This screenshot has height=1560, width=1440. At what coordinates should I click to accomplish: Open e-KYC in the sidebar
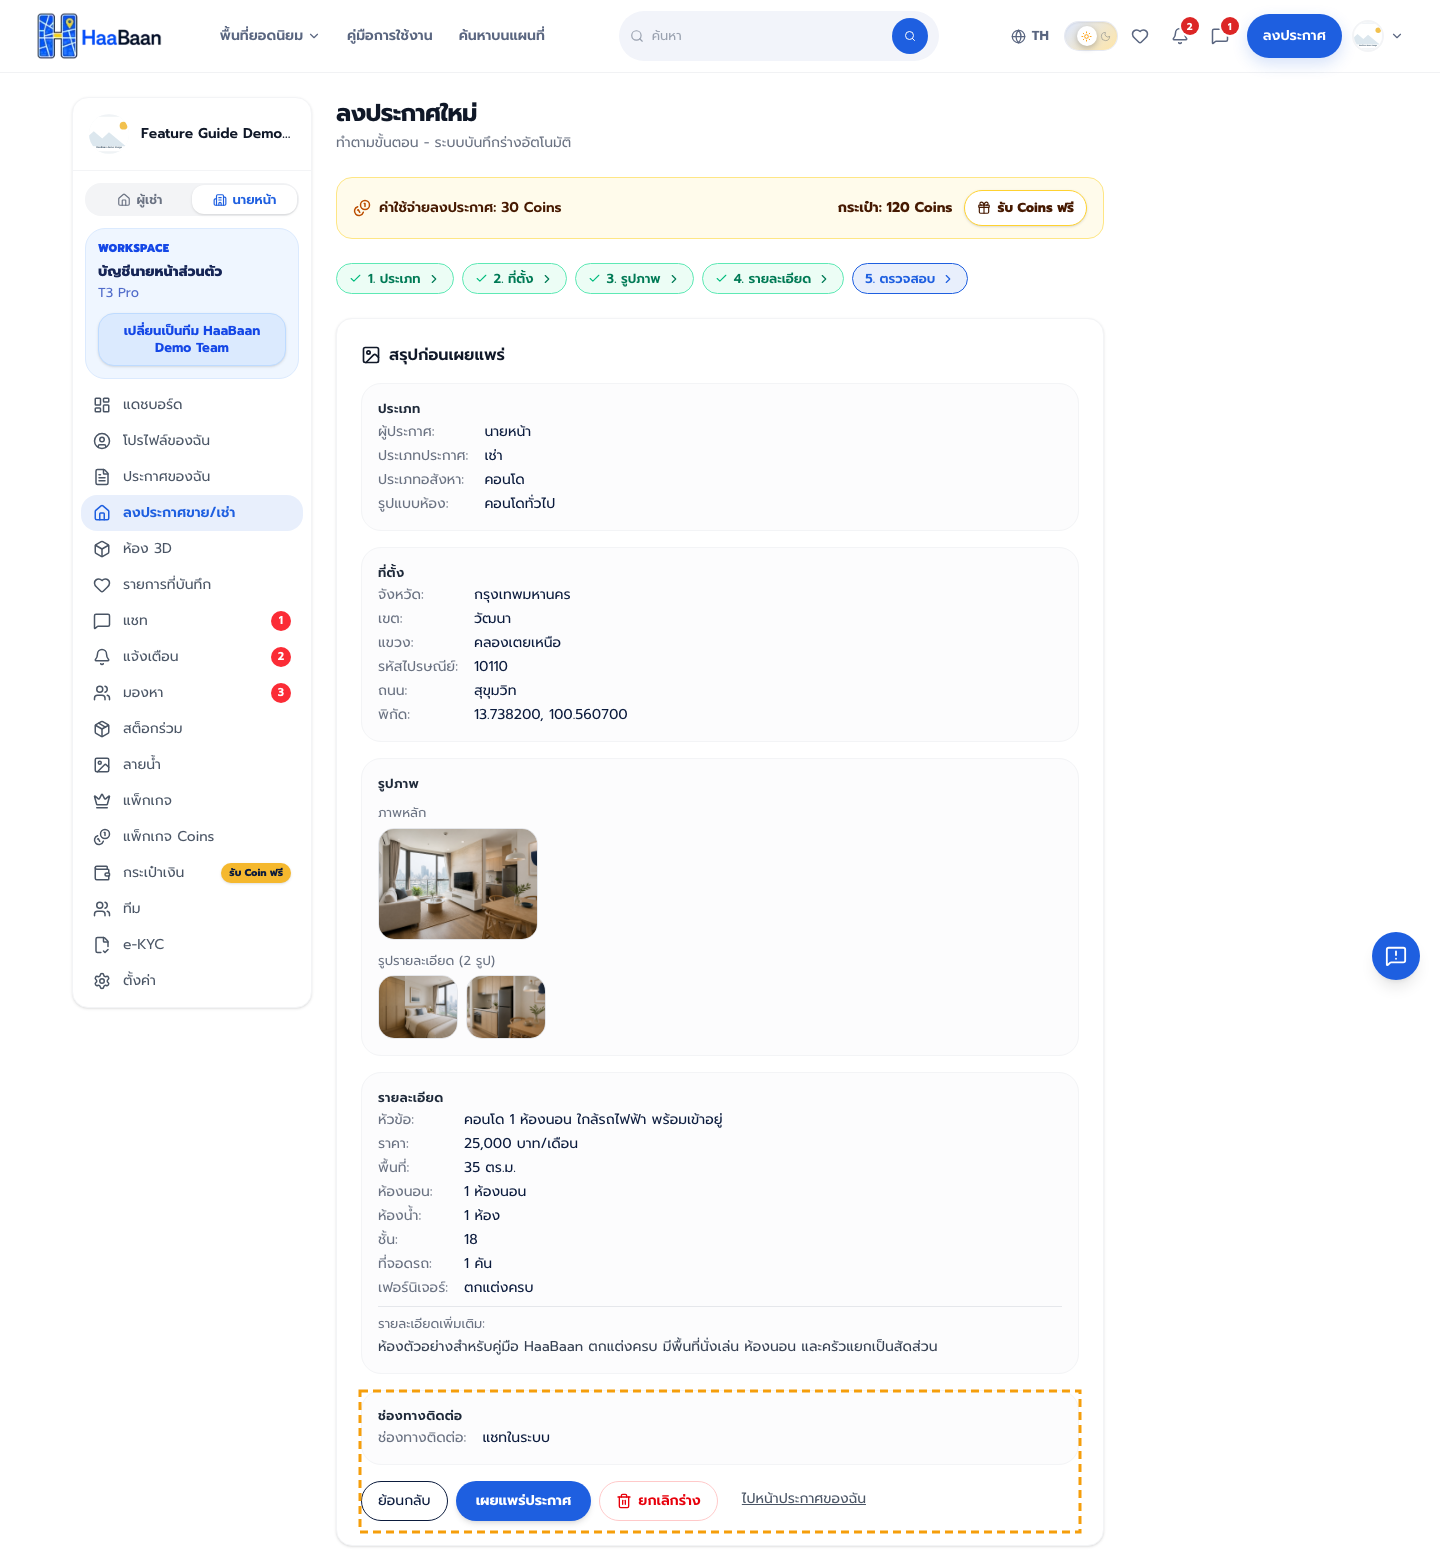coord(192,945)
